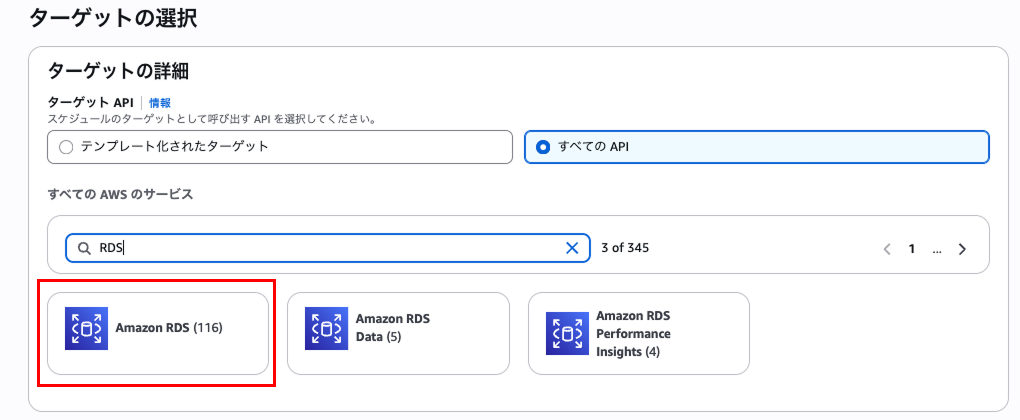This screenshot has height=420, width=1020.
Task: Click the すべての API label text
Action: [x=593, y=147]
